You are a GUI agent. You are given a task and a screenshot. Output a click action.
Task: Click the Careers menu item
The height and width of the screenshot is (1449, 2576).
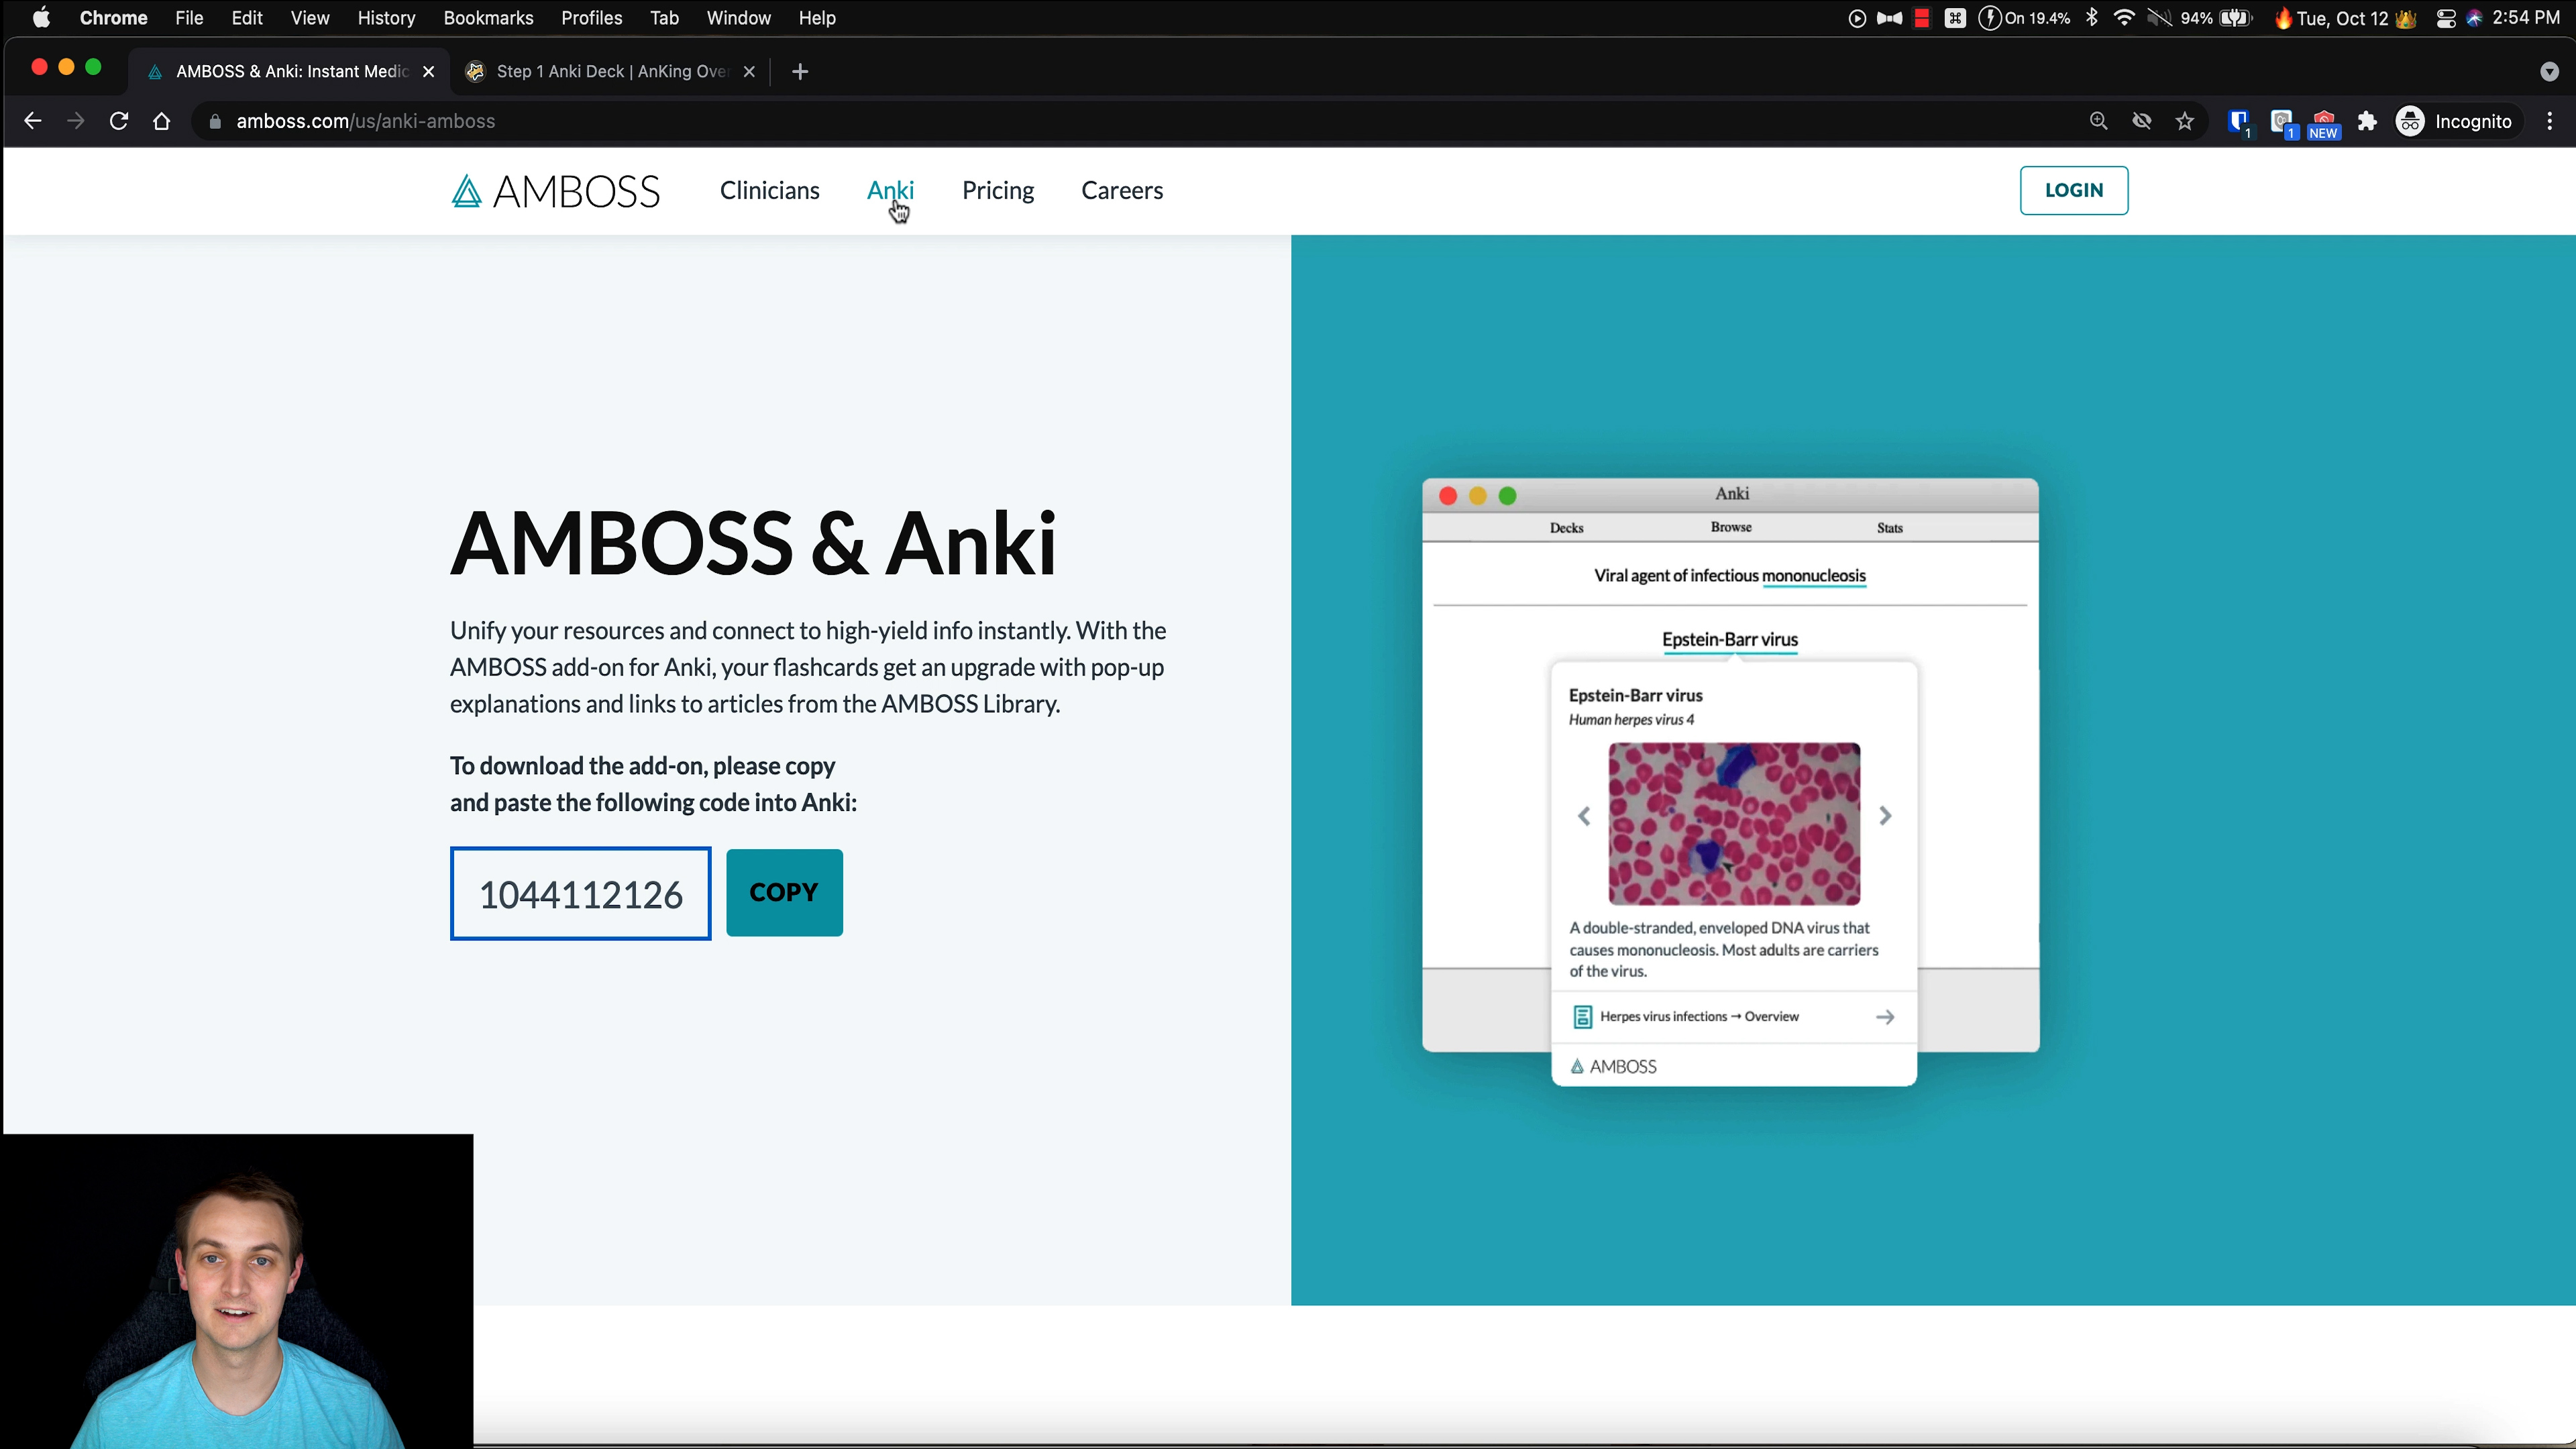pos(1122,189)
